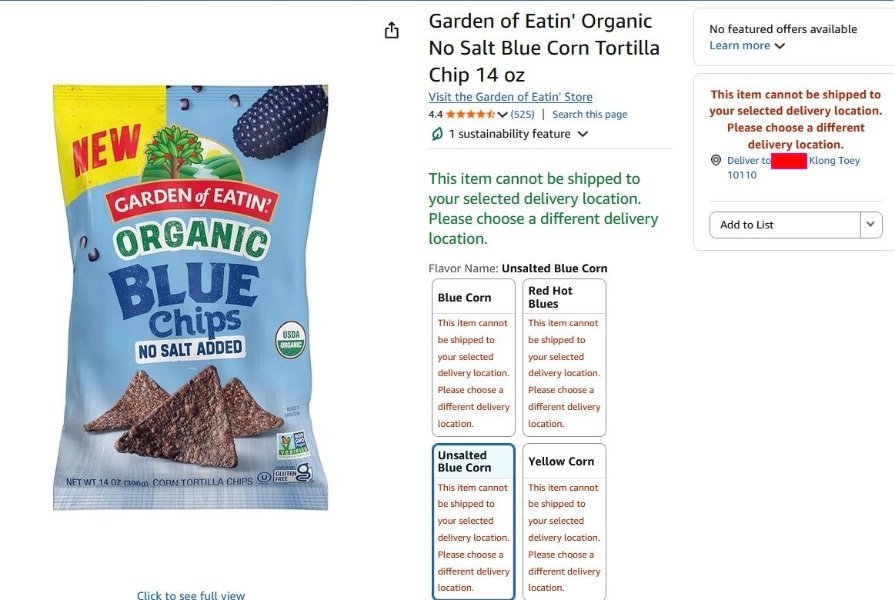
Task: Click the delivery location pin icon
Action: pyautogui.click(x=716, y=160)
